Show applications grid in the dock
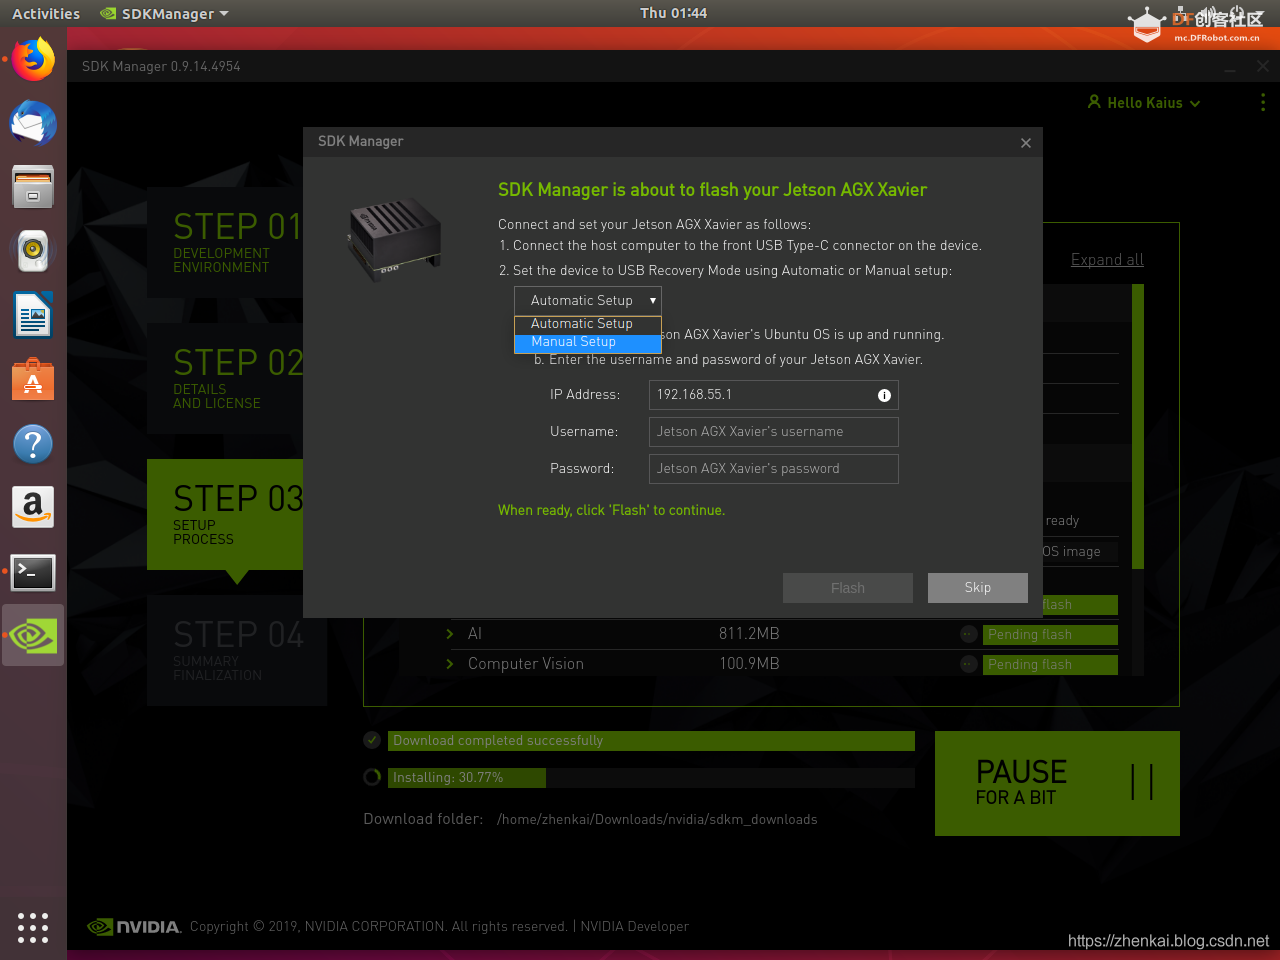The image size is (1280, 960). click(x=33, y=927)
